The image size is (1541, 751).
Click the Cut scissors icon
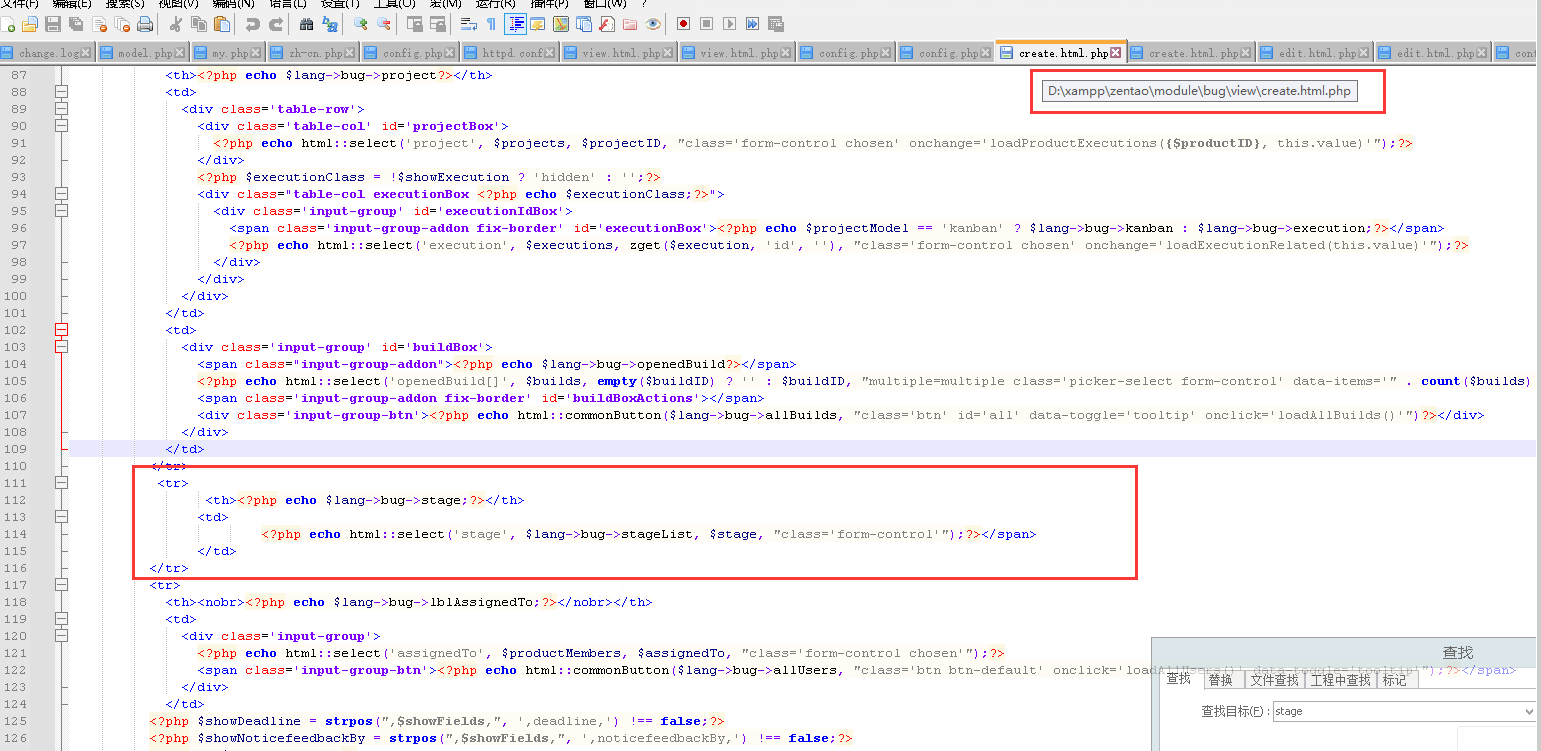(x=176, y=24)
